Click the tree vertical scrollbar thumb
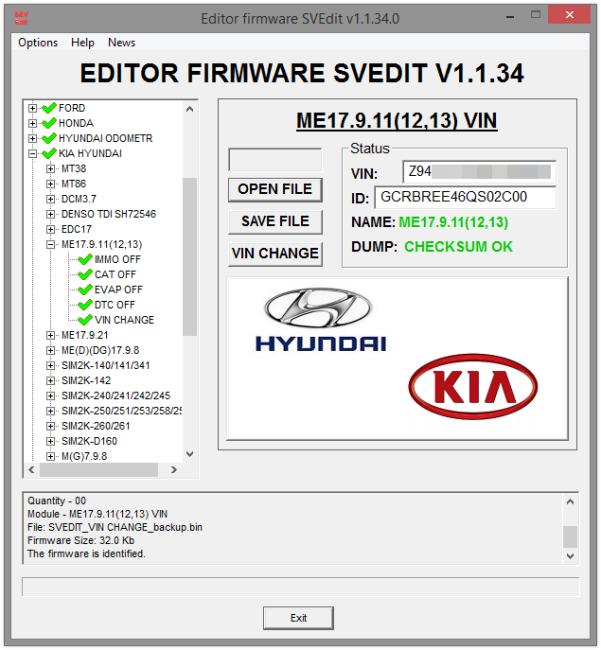The height and width of the screenshot is (650, 601). (x=190, y=257)
